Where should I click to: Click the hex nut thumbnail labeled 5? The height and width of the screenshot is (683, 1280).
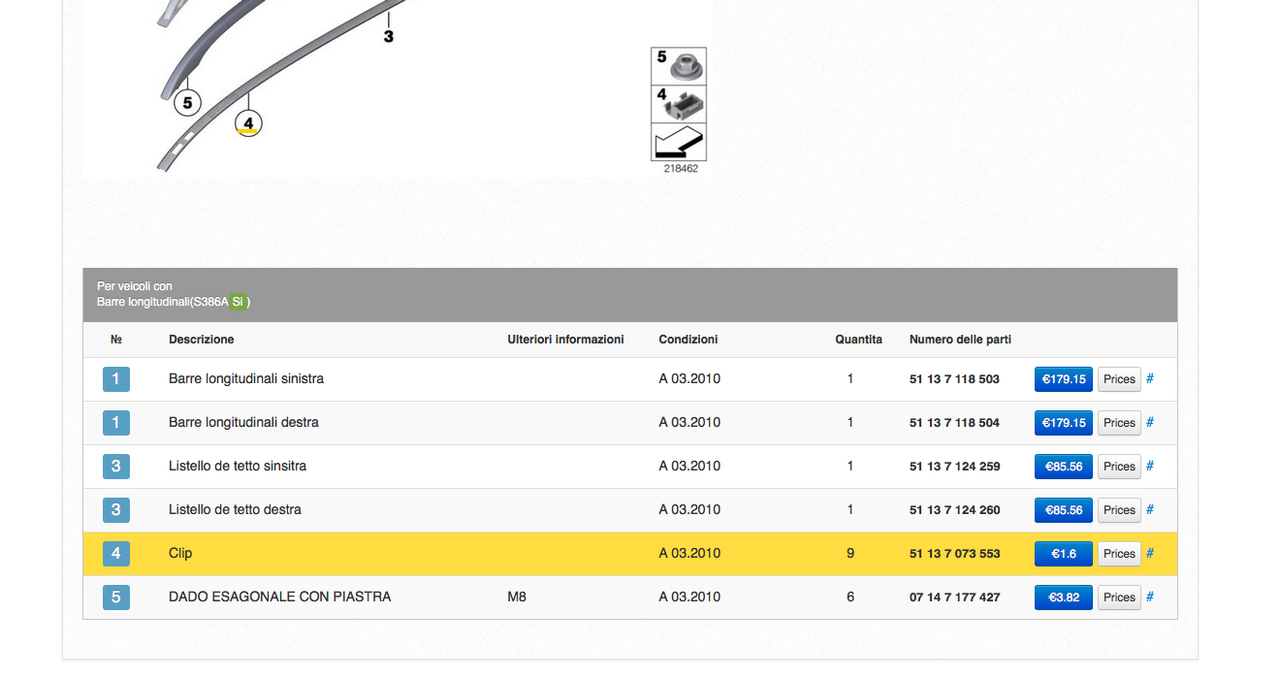click(x=679, y=66)
